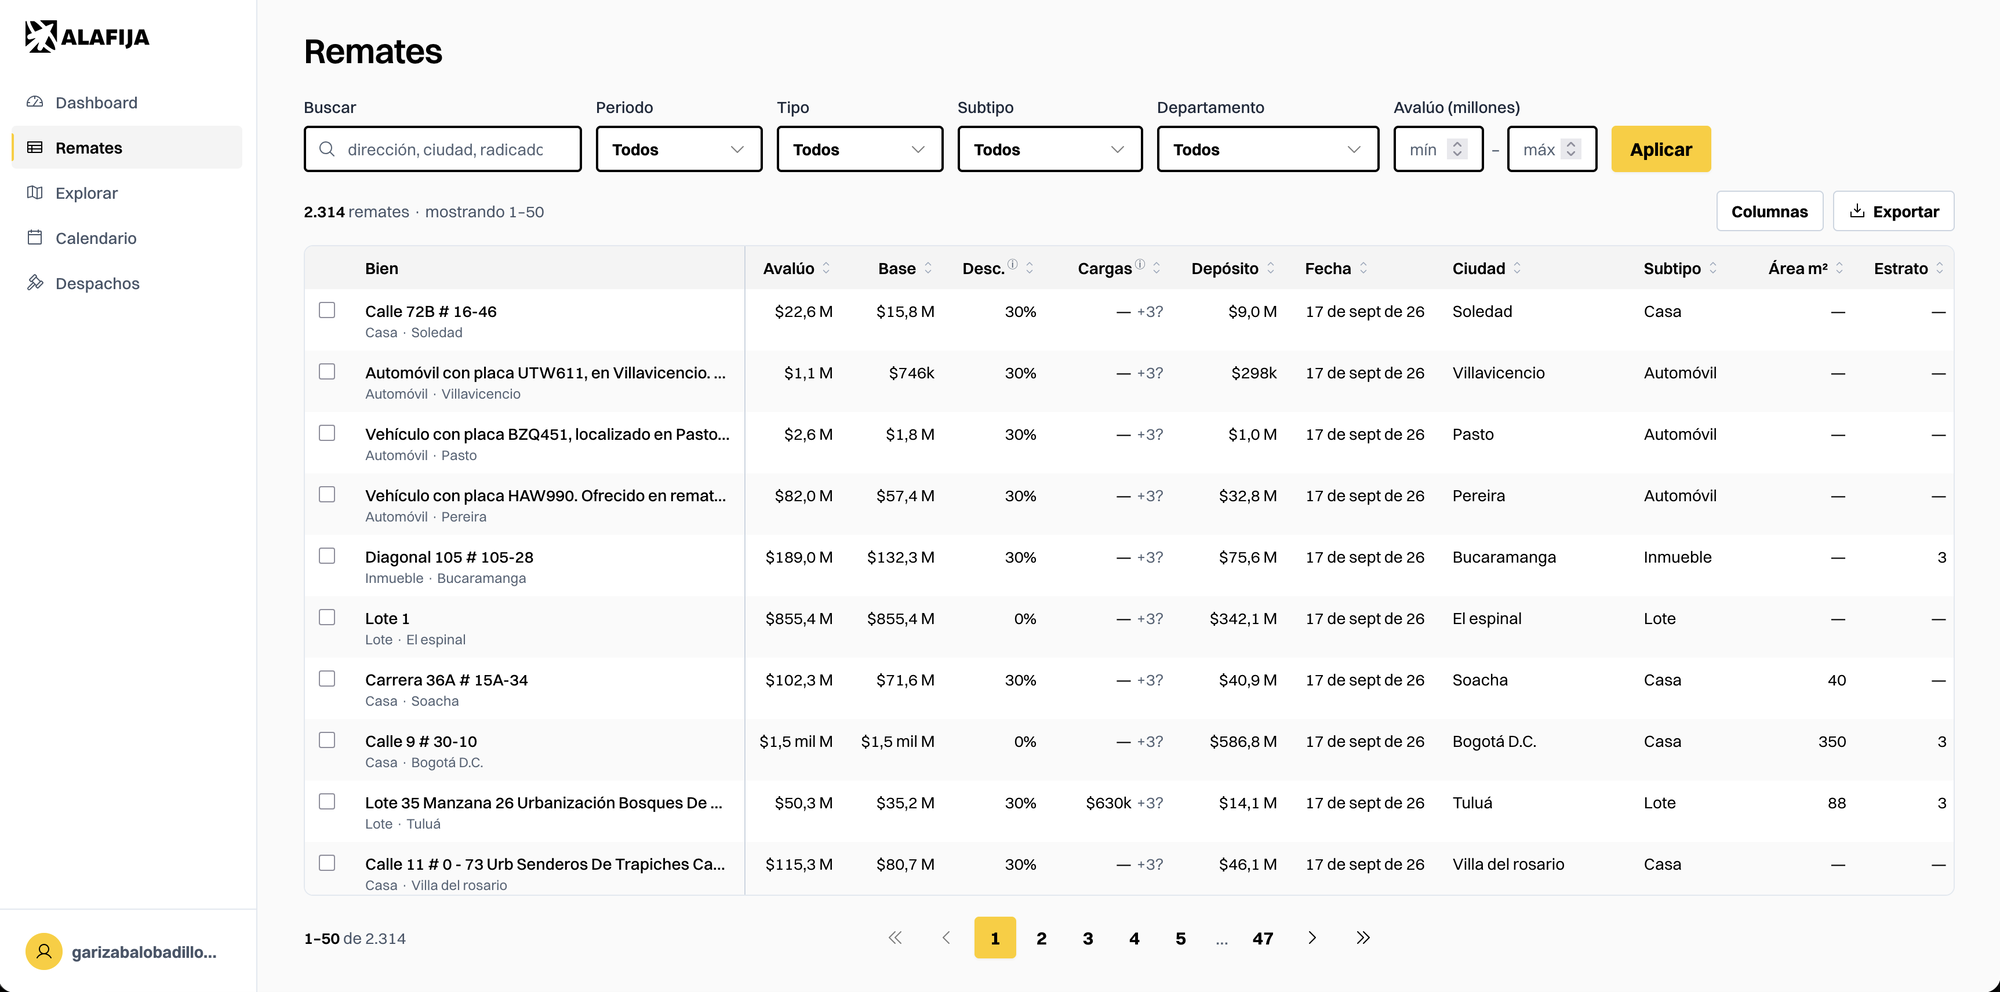This screenshot has height=992, width=2000.
Task: Click the Avalúo máx stepper
Action: 1571,149
